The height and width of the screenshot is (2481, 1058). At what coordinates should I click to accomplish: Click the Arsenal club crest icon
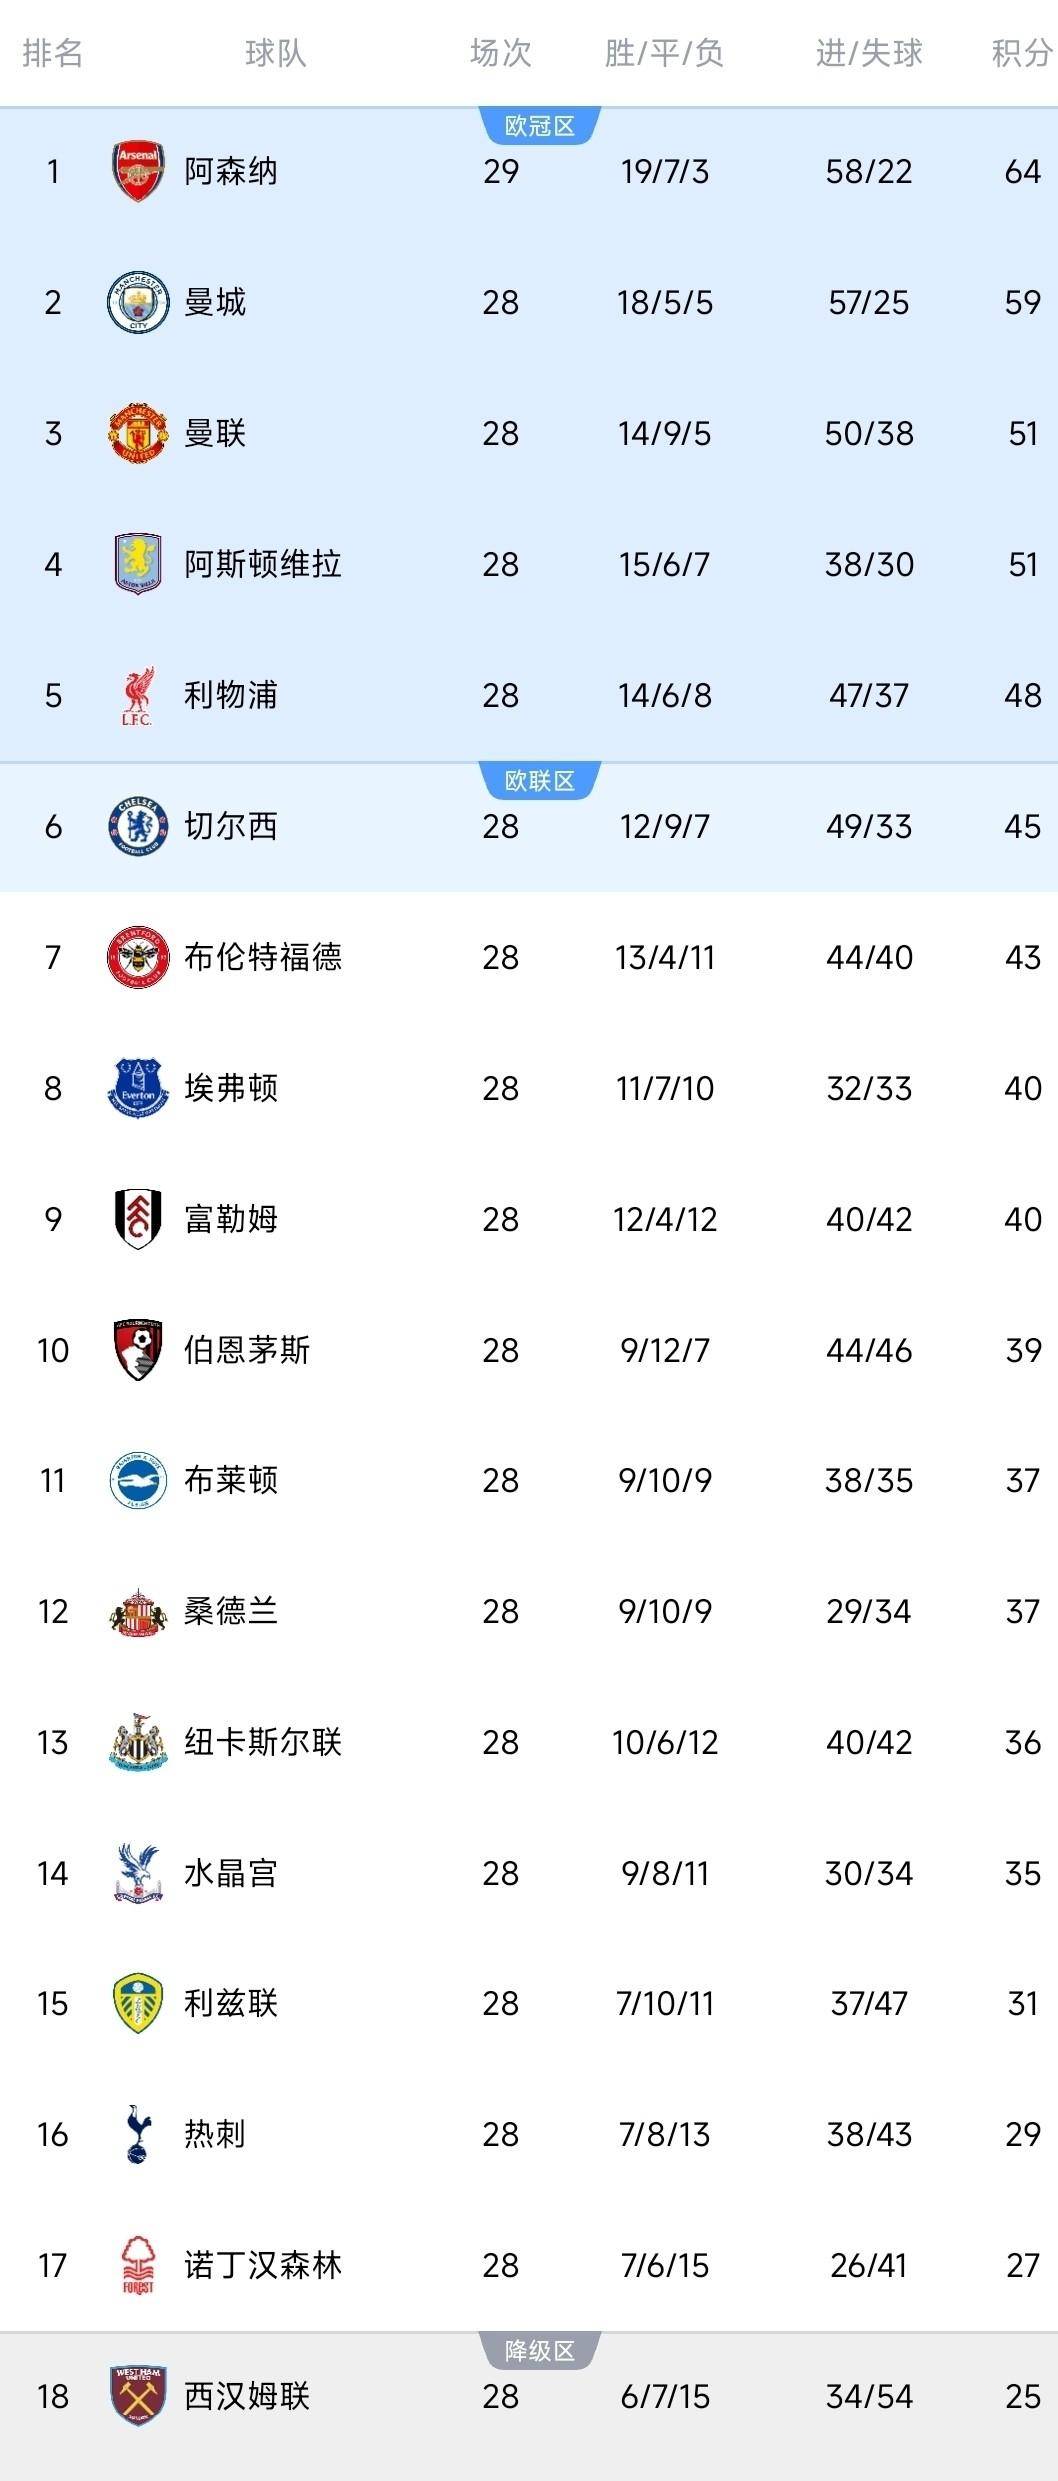pos(137,171)
